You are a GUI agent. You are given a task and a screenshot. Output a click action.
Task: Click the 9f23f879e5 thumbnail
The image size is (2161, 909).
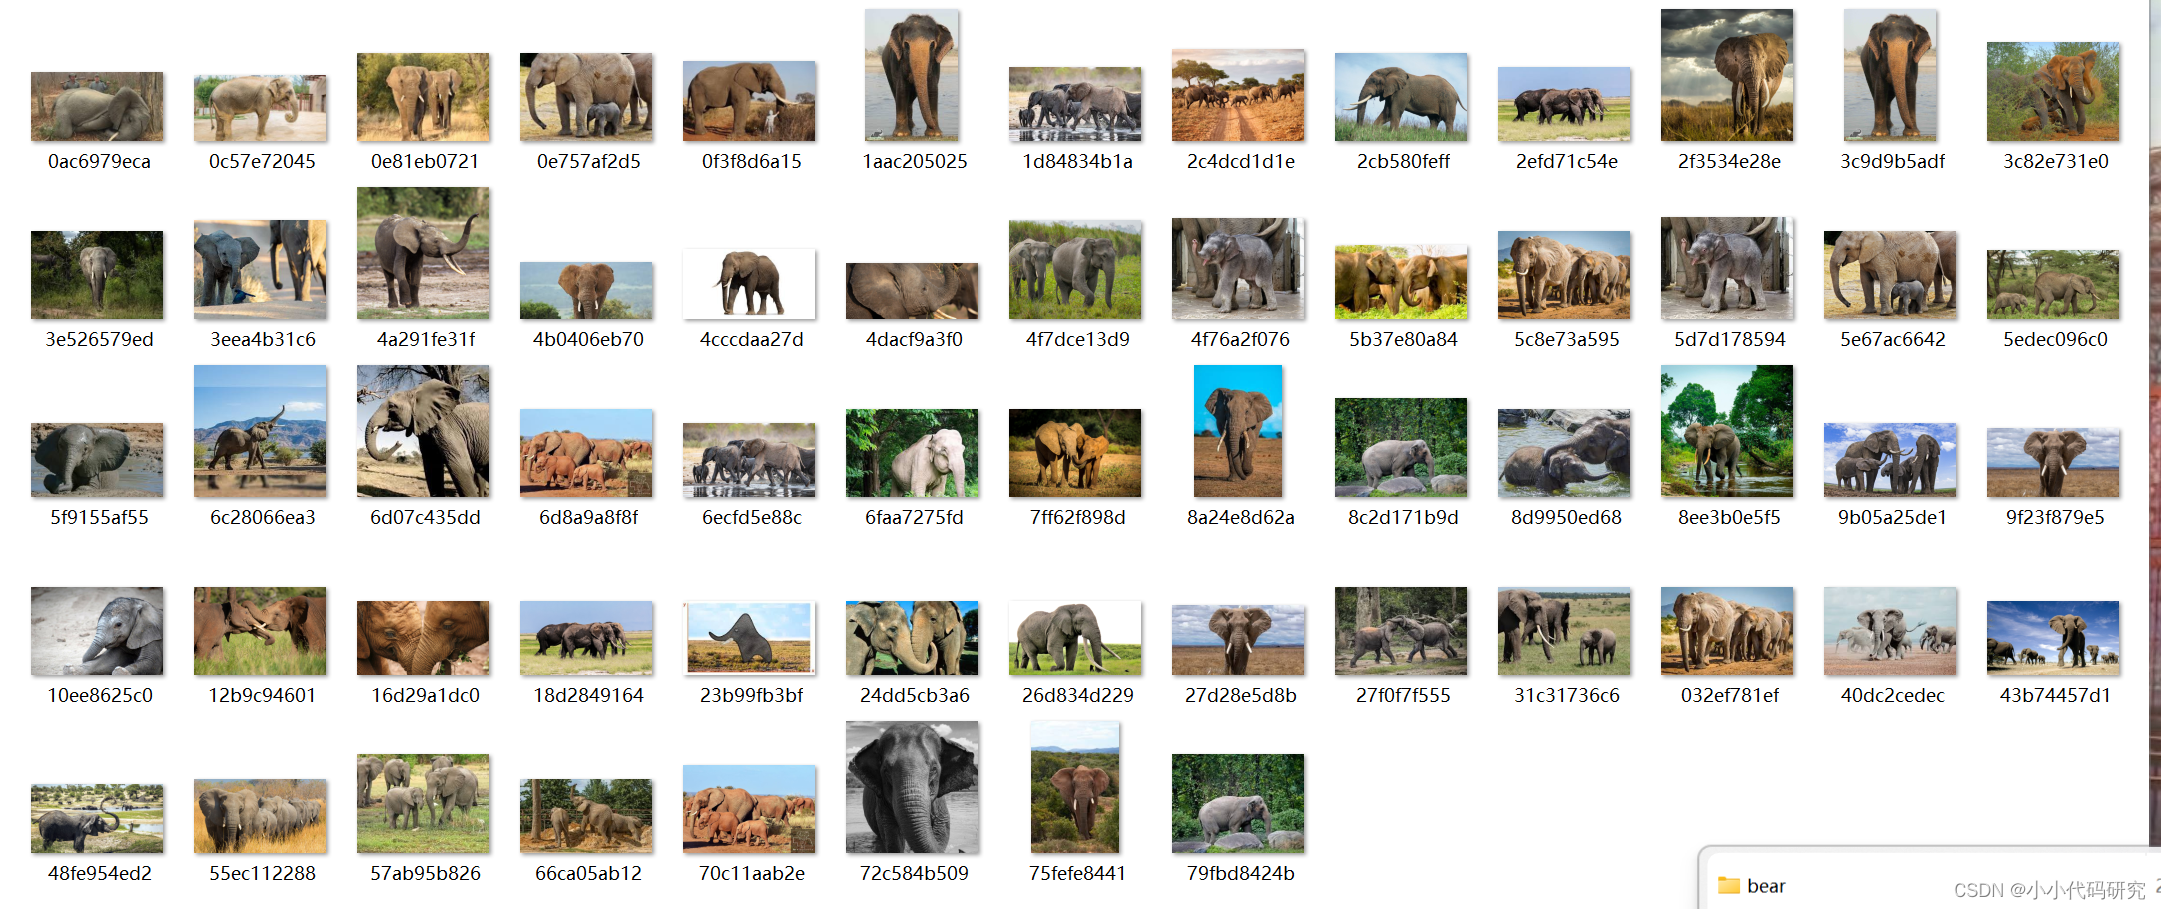click(x=2053, y=462)
